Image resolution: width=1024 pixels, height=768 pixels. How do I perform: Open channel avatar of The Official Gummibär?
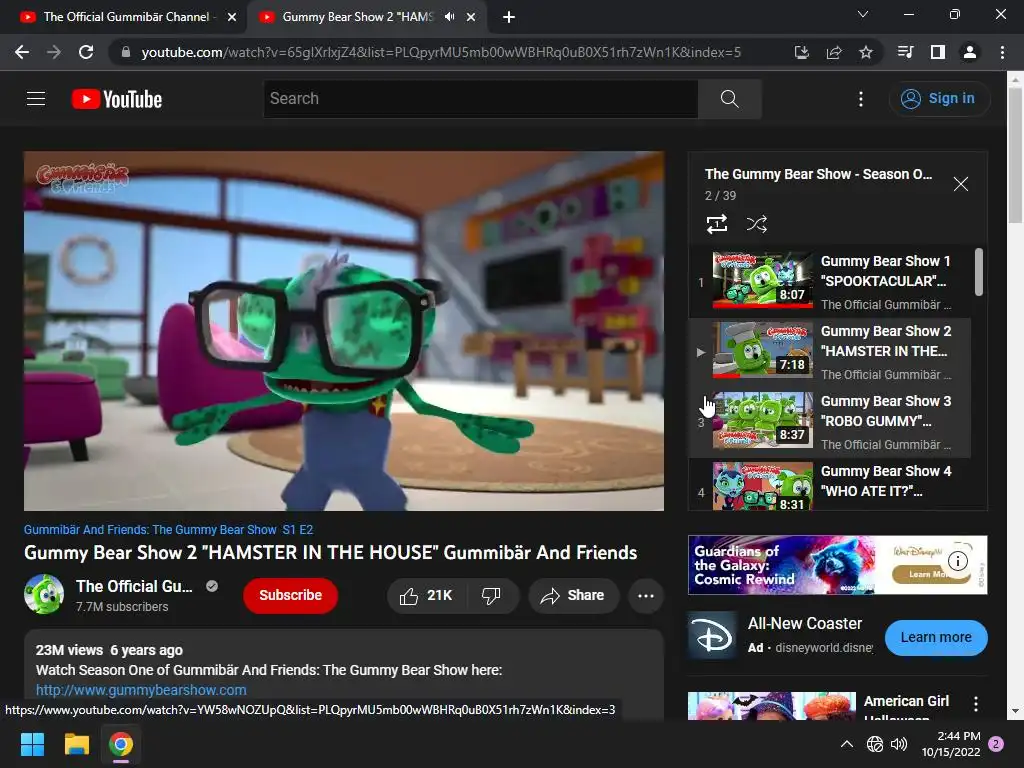point(44,594)
